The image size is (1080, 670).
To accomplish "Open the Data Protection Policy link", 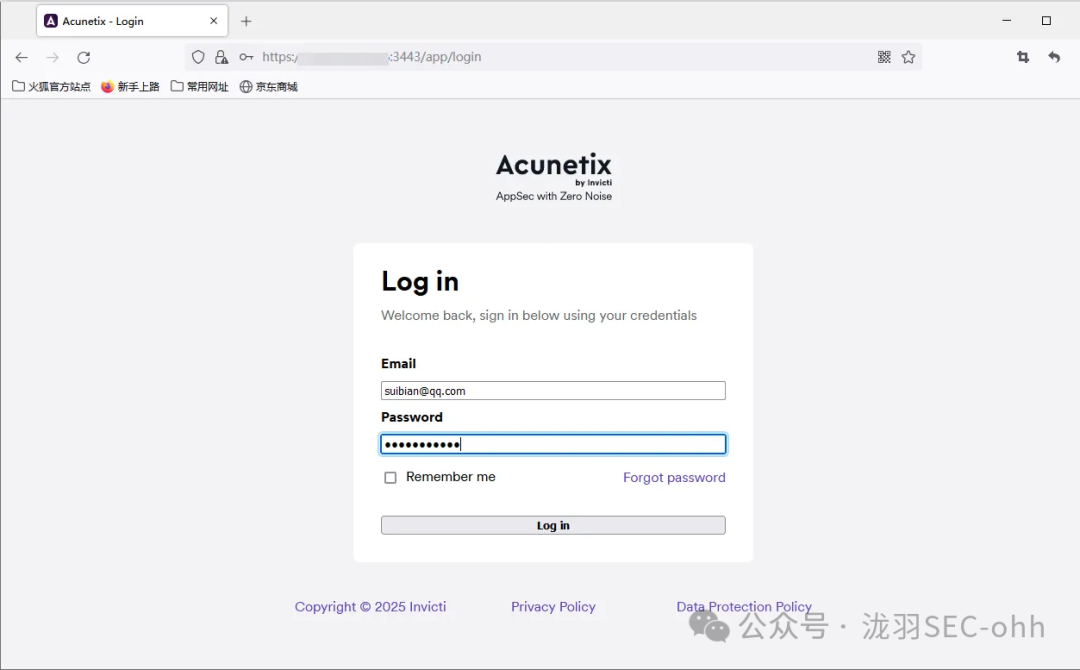I will point(744,607).
